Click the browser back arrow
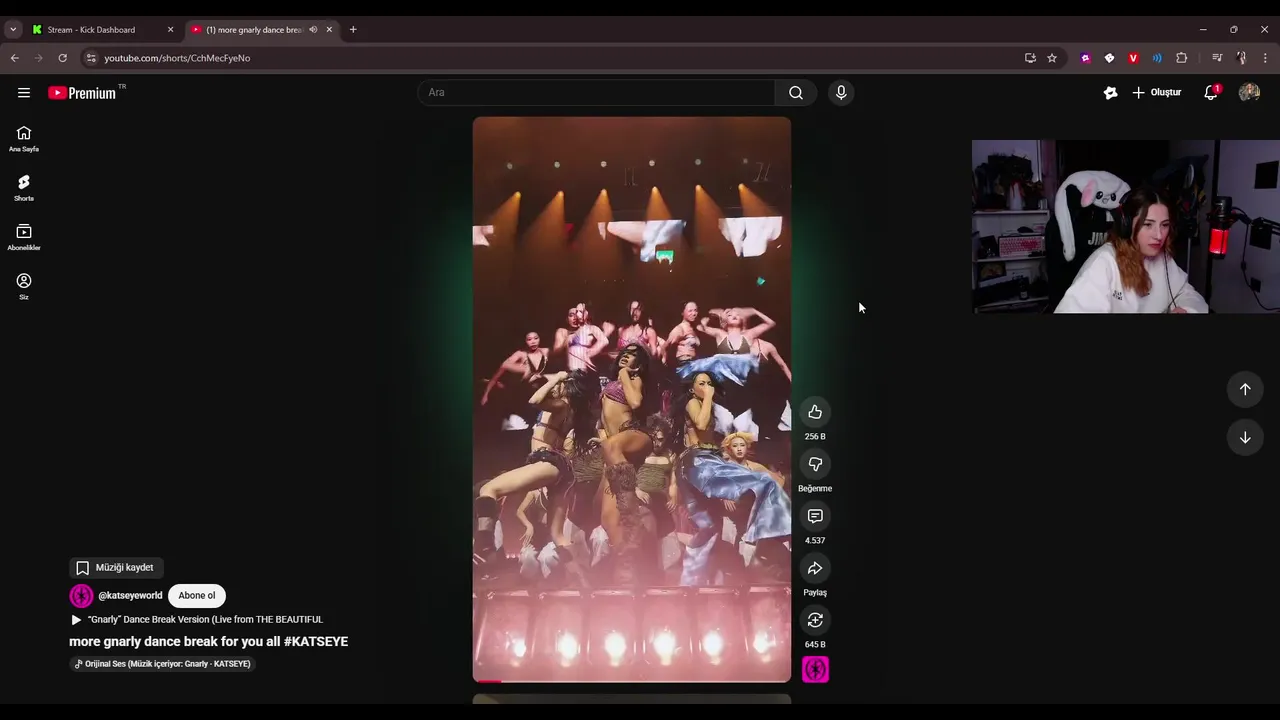This screenshot has height=720, width=1280. point(15,58)
